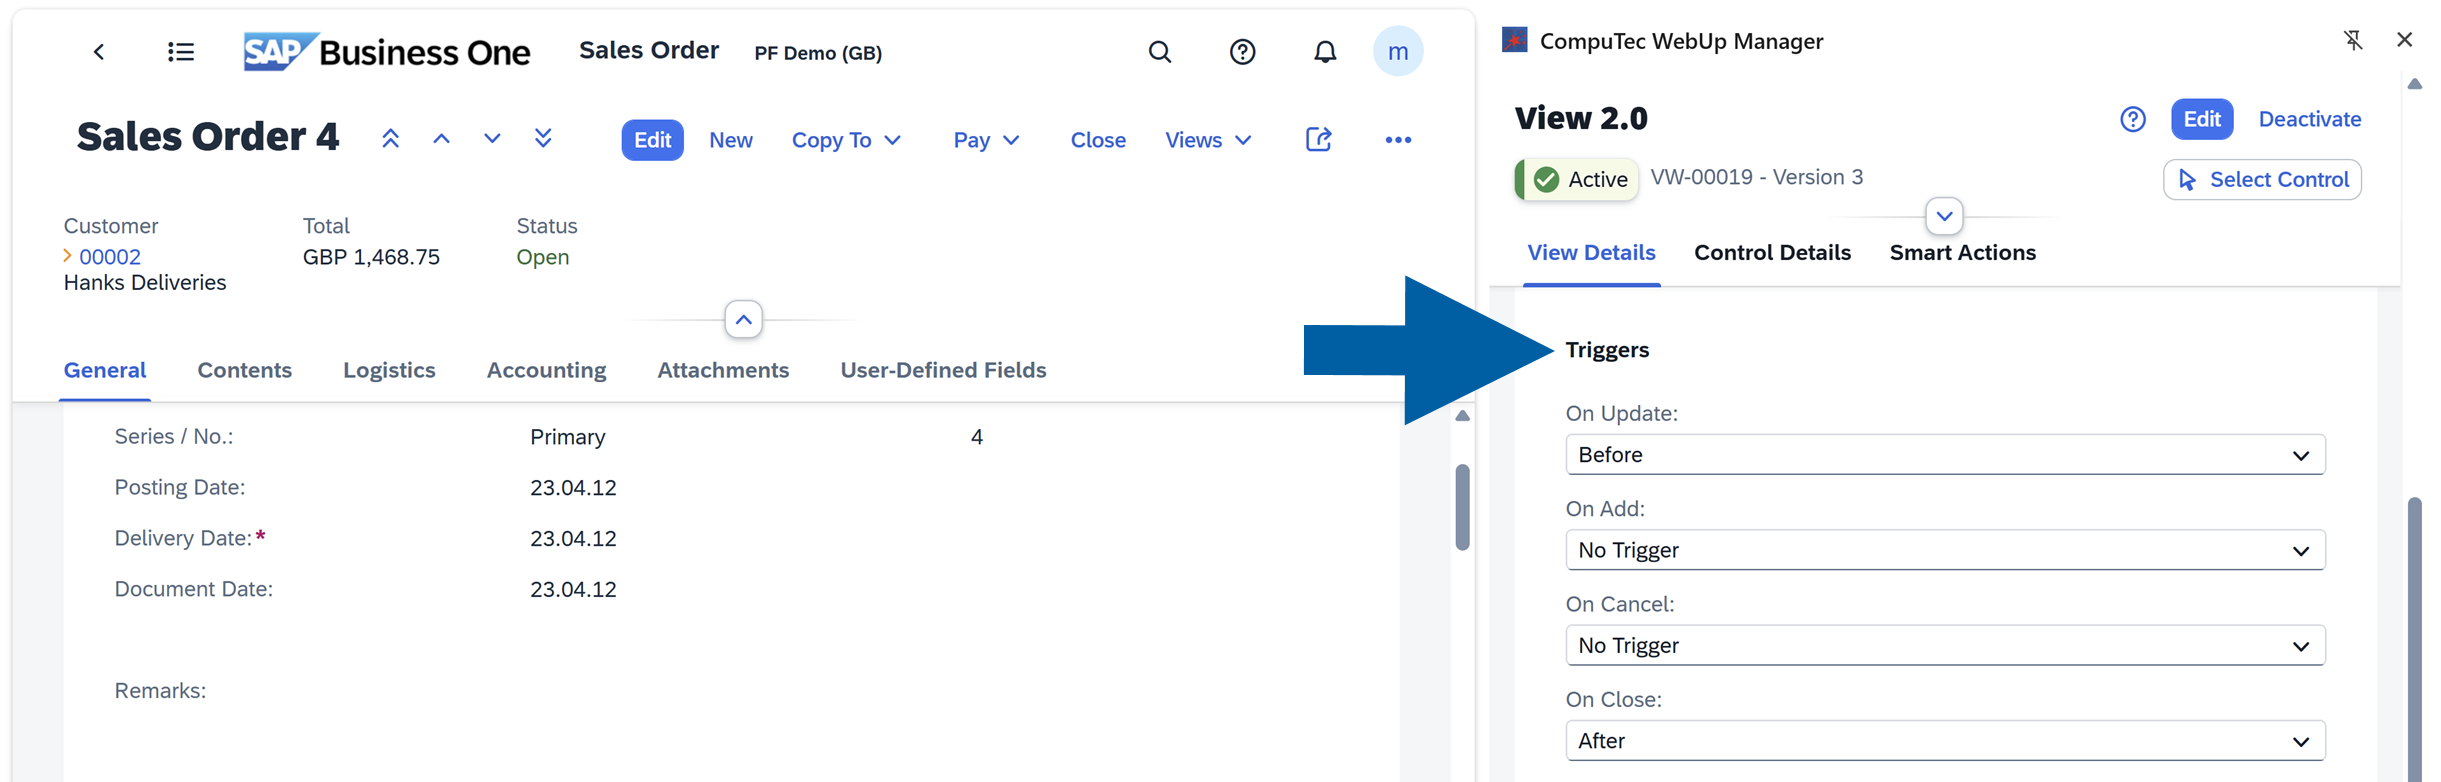
Task: Expand the Pay dropdown
Action: [x=986, y=140]
